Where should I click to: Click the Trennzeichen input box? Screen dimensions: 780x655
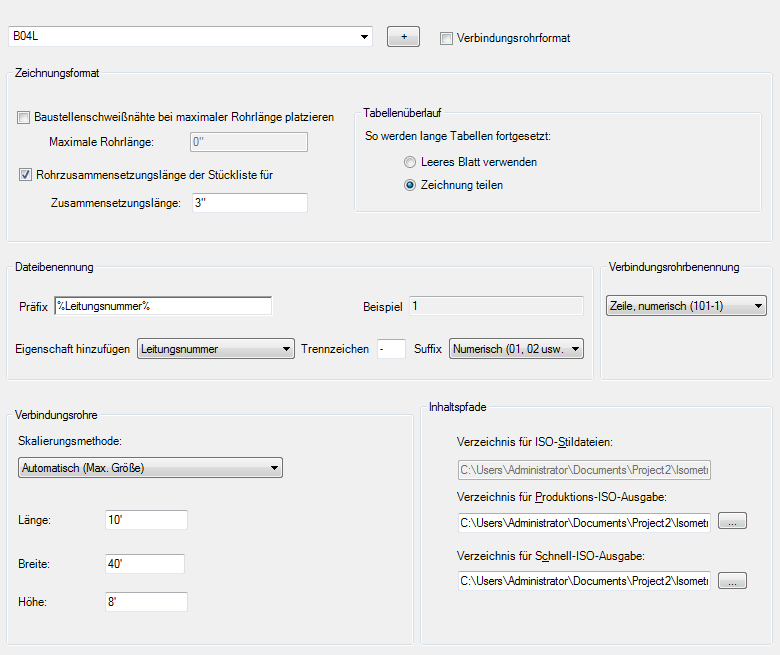391,349
